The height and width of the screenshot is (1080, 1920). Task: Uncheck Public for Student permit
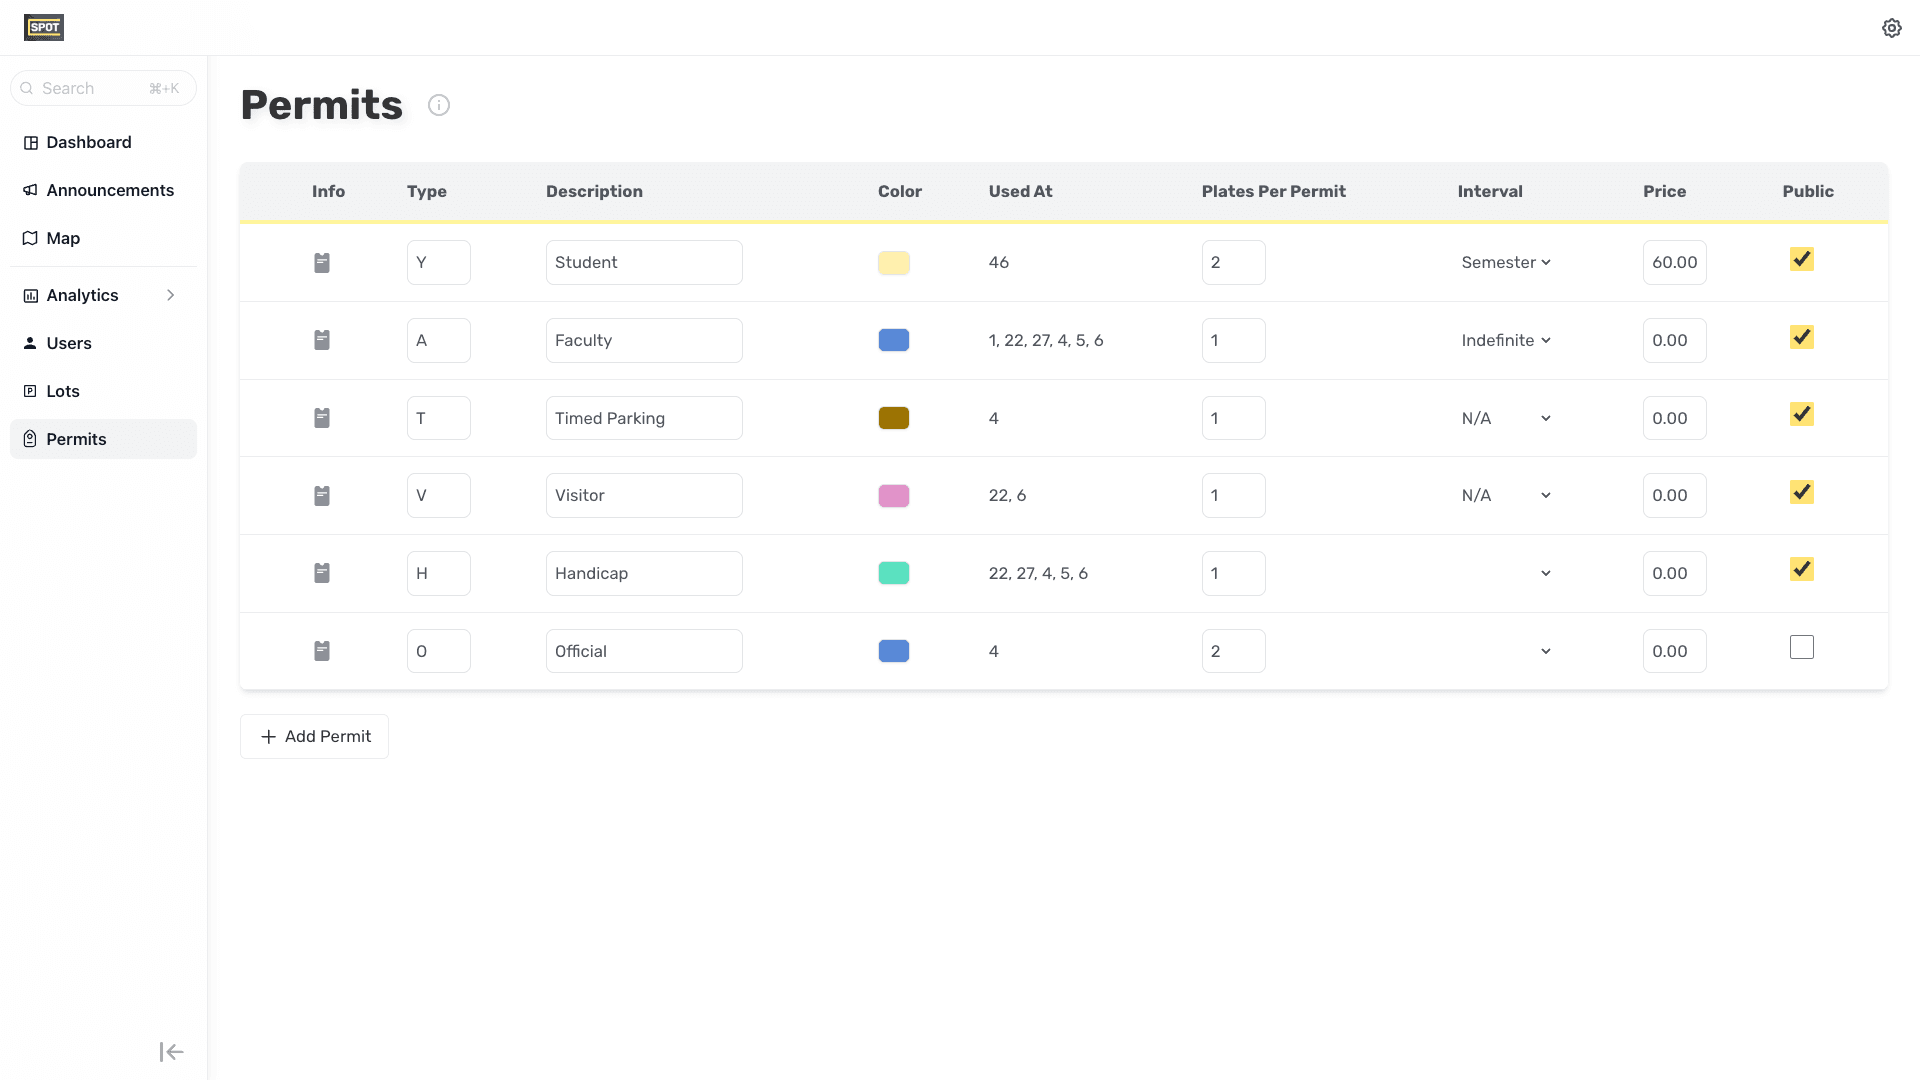coord(1801,260)
